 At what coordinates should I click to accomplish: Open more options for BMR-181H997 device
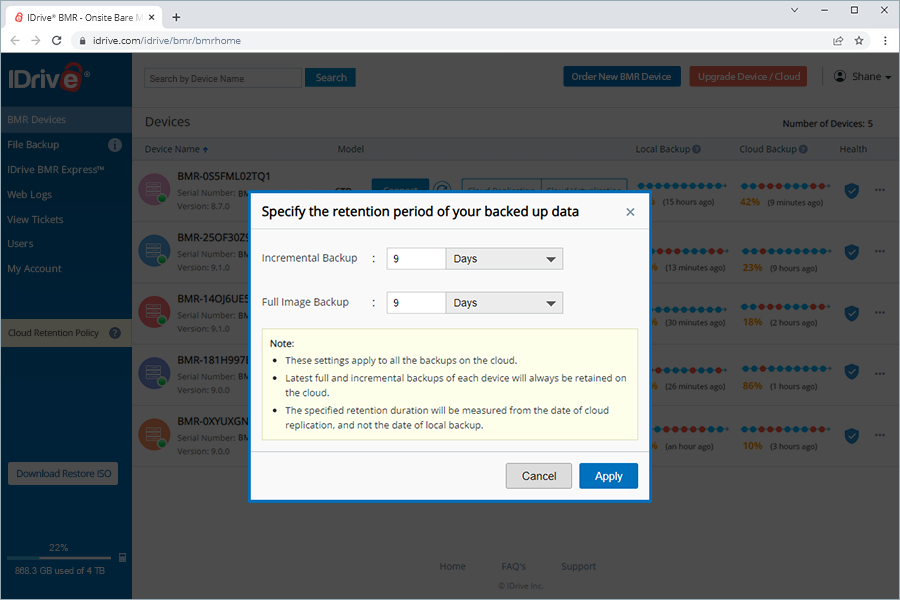(880, 373)
